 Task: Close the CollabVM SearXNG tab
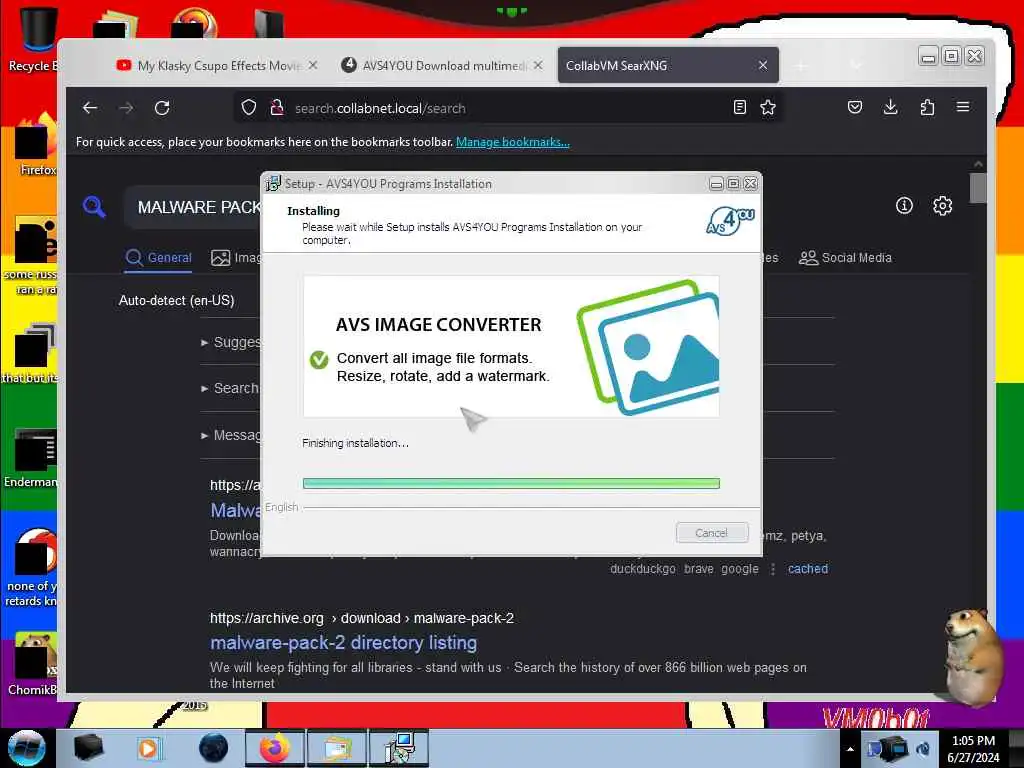click(763, 65)
